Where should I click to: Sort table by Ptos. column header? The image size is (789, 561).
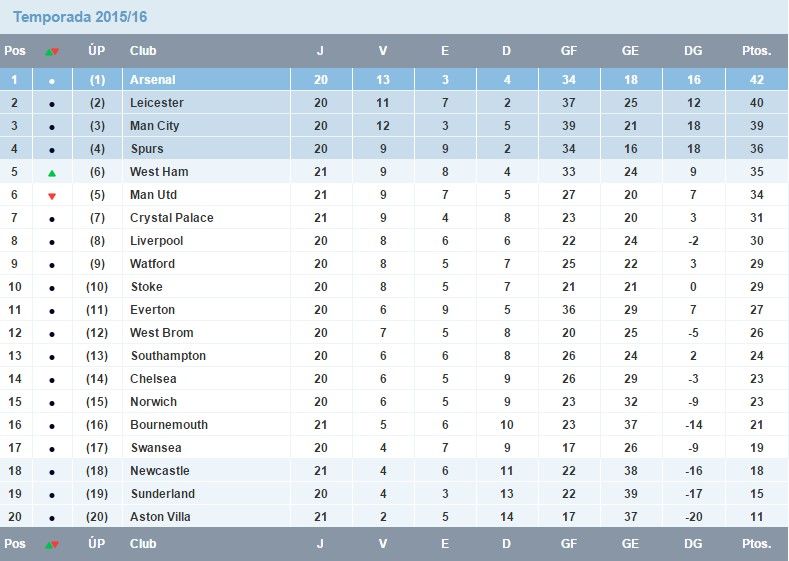click(x=756, y=51)
